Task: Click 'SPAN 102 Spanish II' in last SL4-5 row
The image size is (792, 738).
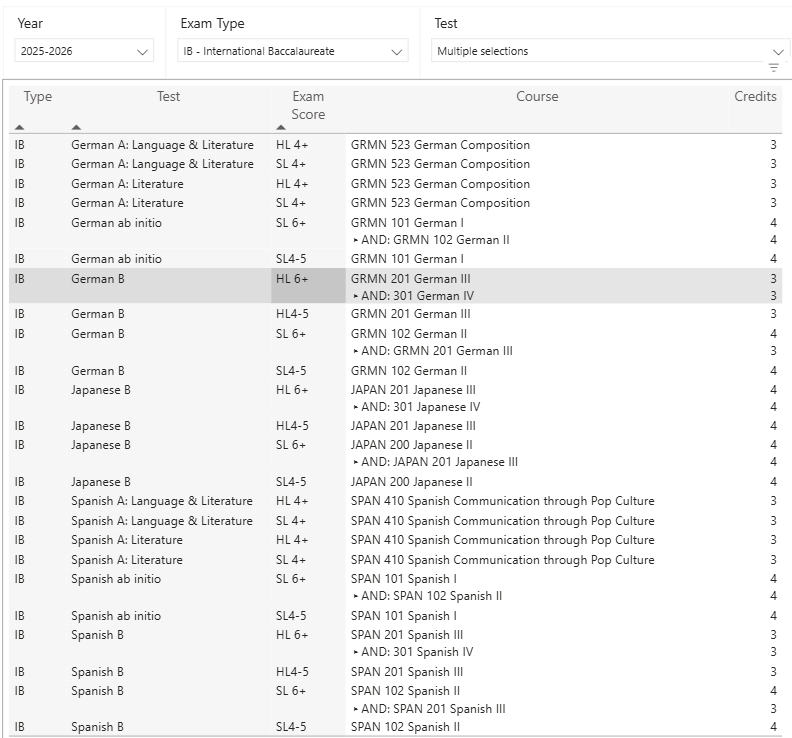Action: (405, 727)
